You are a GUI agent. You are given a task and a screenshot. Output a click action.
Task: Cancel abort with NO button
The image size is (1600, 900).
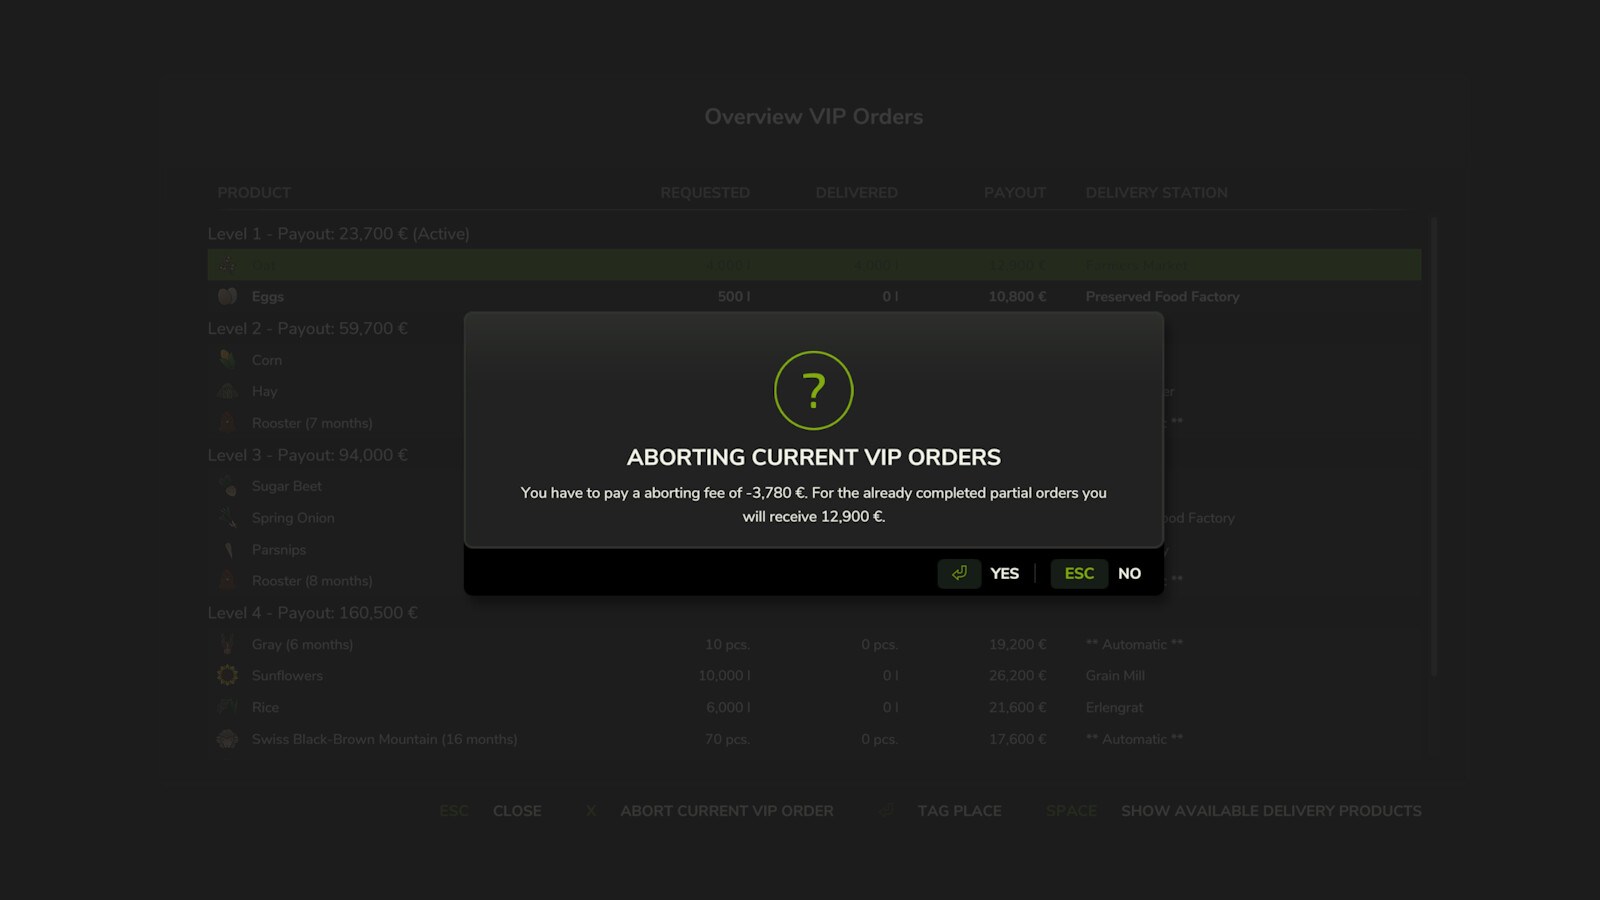pyautogui.click(x=1129, y=573)
